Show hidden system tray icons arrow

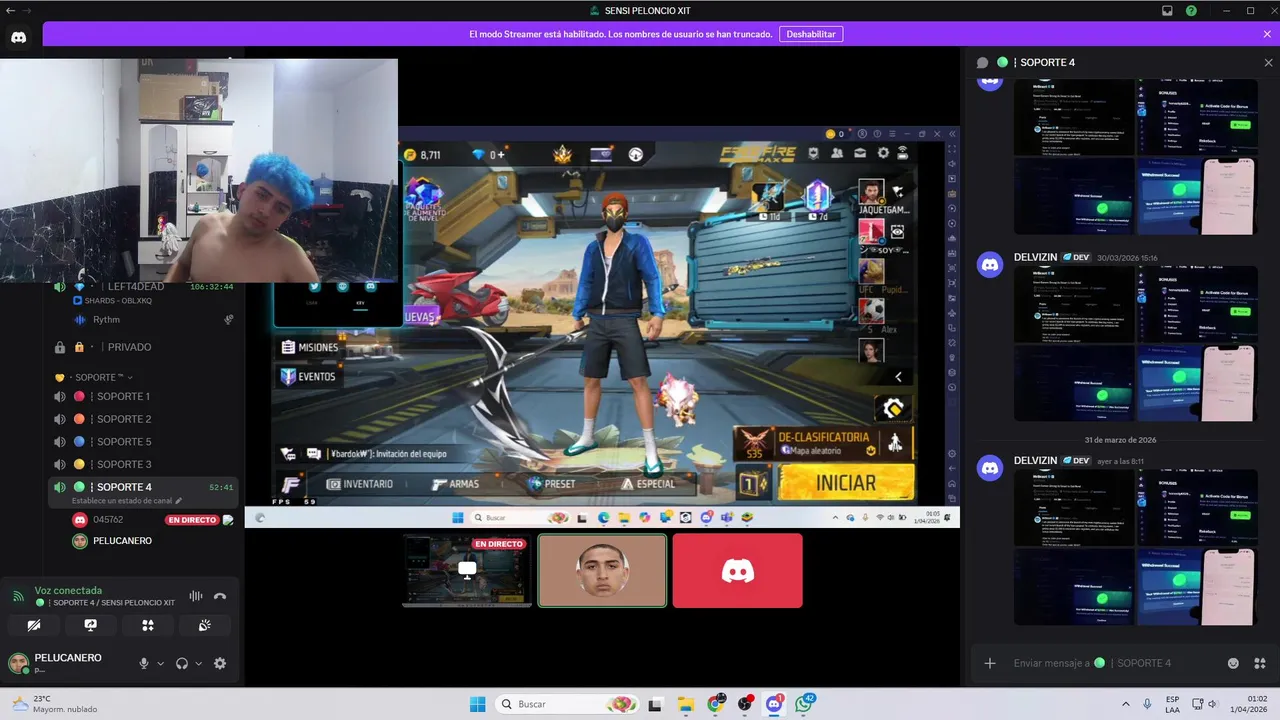[x=1126, y=704]
